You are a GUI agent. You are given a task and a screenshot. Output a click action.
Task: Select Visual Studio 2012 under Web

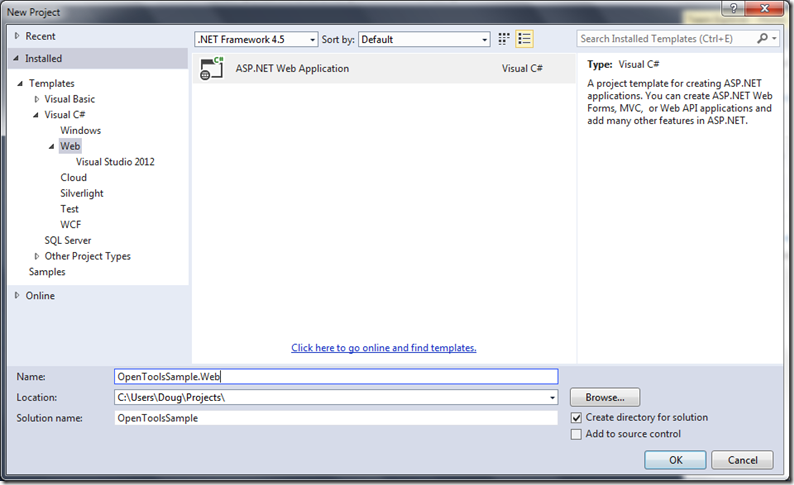115,162
